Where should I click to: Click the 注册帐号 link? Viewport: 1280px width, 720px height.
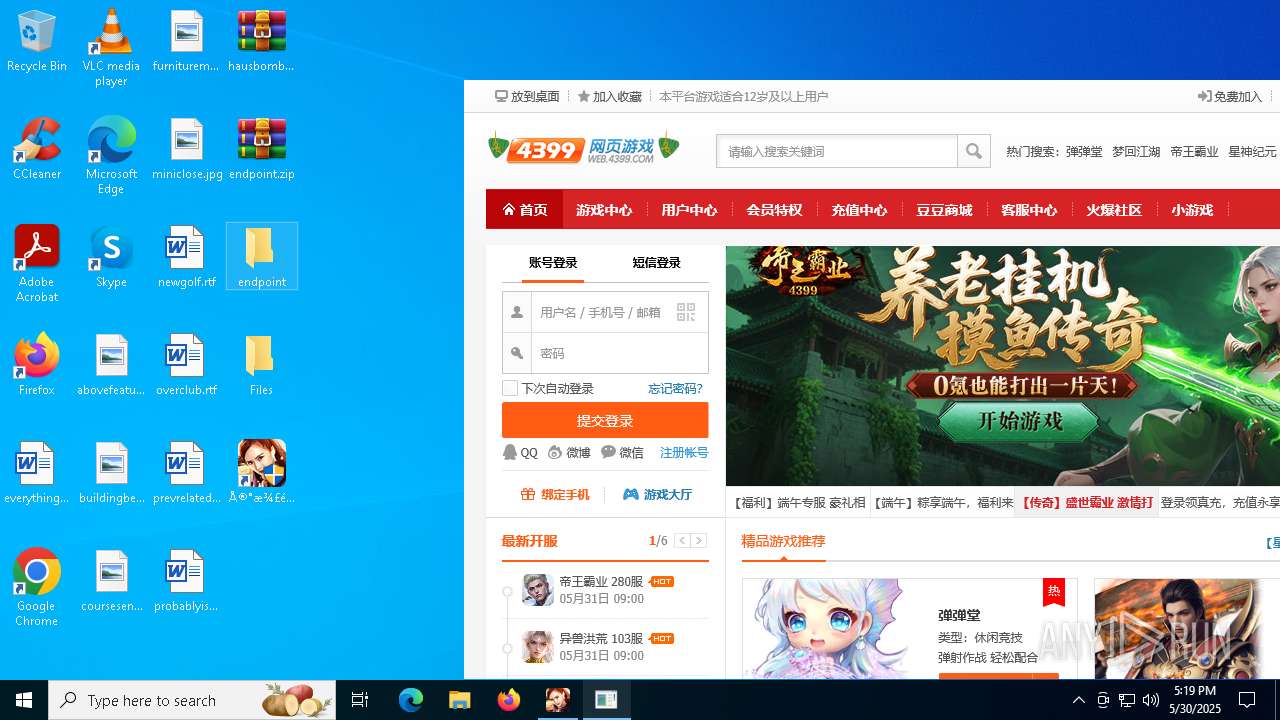(x=684, y=452)
